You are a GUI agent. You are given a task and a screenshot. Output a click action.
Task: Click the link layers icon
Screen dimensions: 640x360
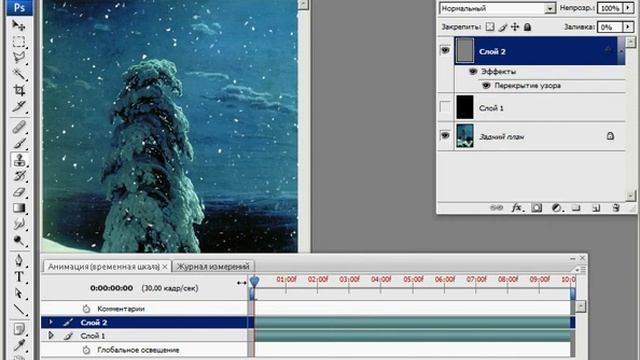pyautogui.click(x=496, y=208)
